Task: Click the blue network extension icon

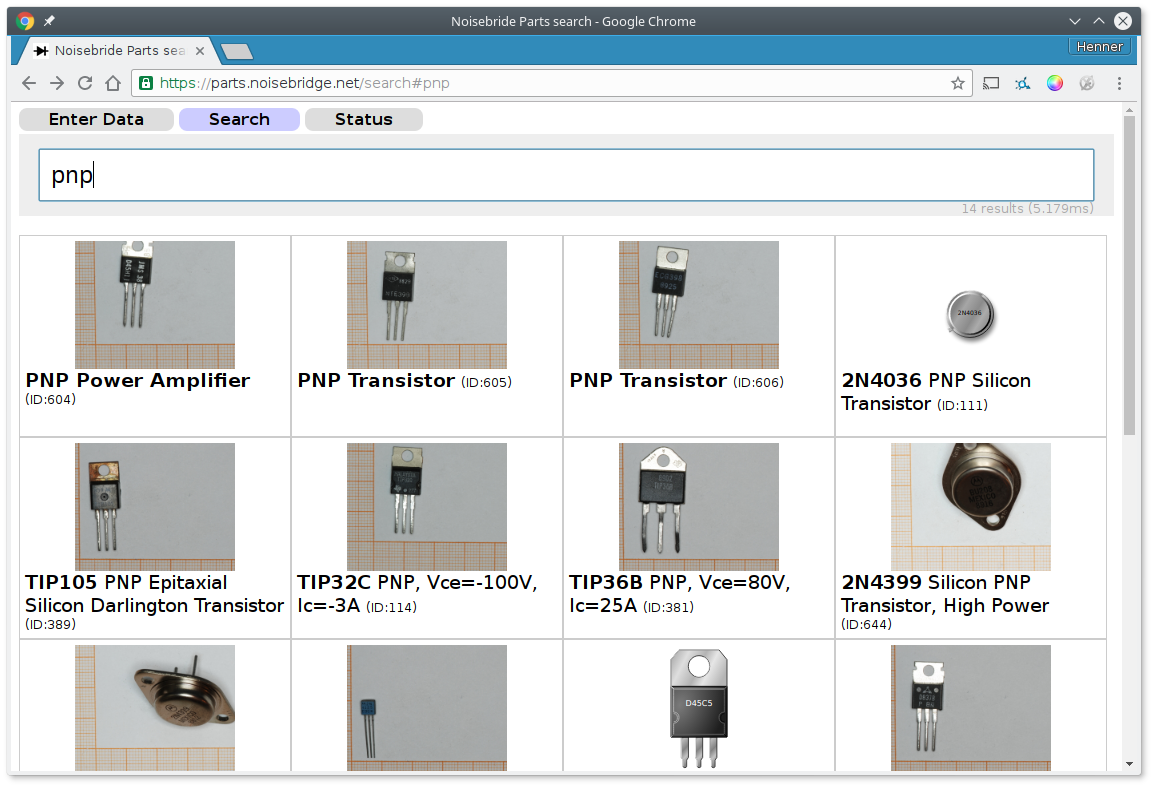Action: 1023,83
